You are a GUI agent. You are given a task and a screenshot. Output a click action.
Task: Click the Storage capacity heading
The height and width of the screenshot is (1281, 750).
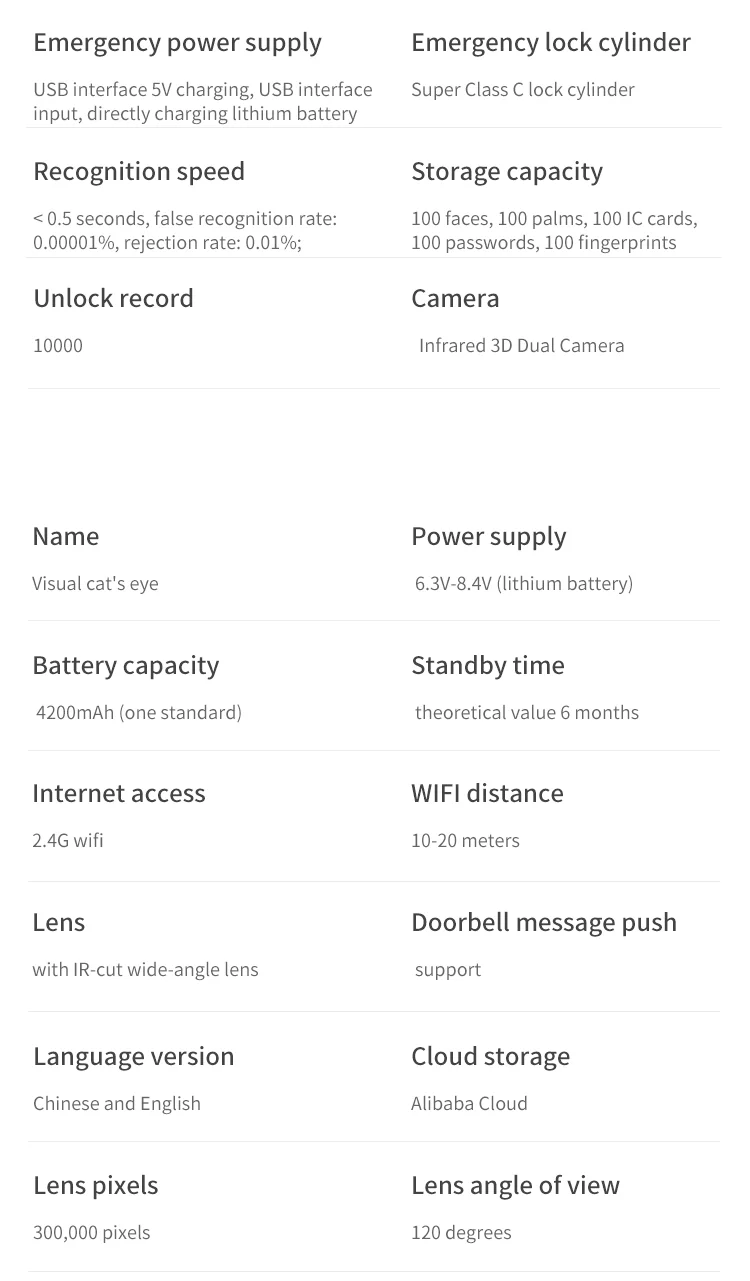(x=507, y=172)
